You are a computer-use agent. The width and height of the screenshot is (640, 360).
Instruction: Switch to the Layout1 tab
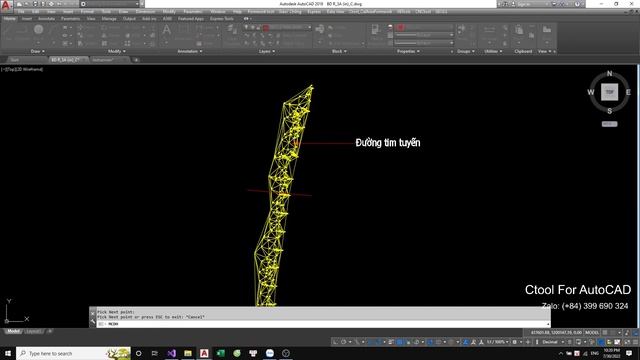pos(33,331)
